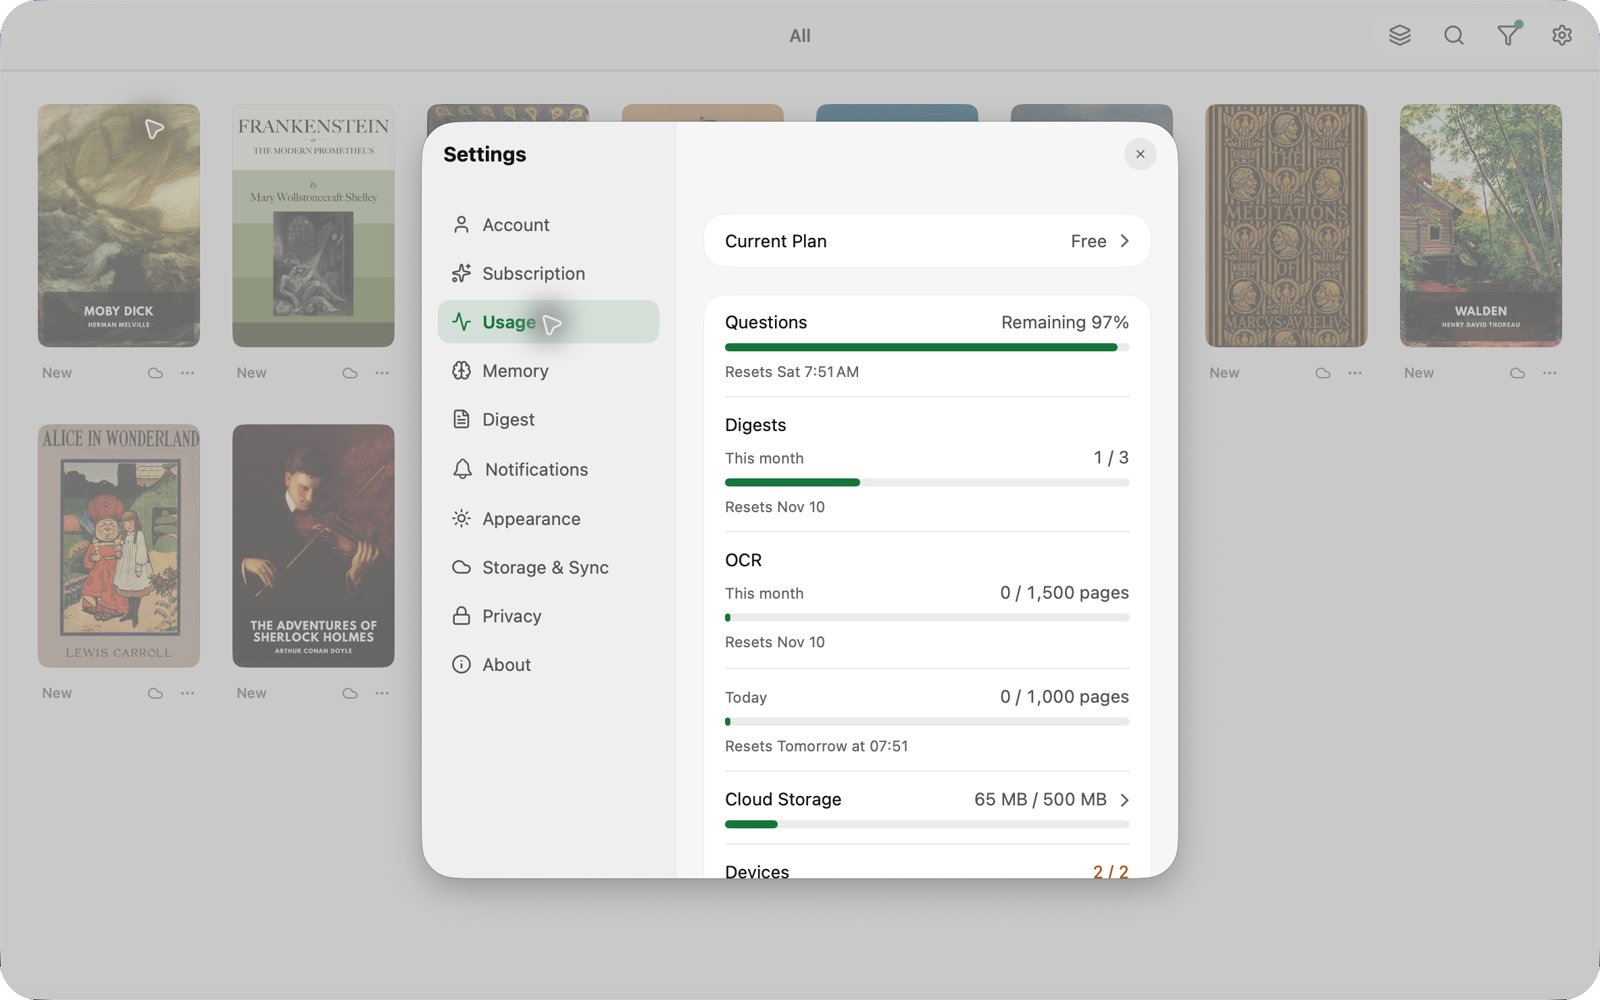Open the Moby Dick book cover

(x=119, y=226)
